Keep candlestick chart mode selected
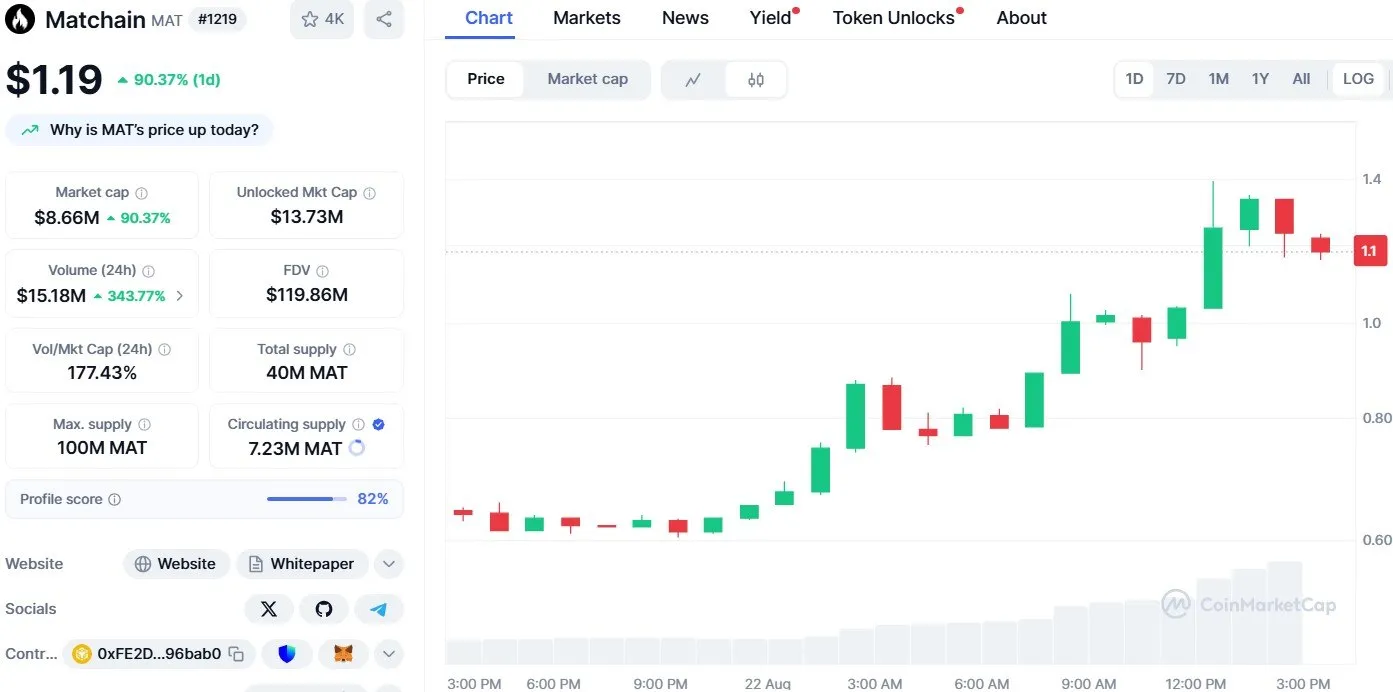 pos(755,79)
